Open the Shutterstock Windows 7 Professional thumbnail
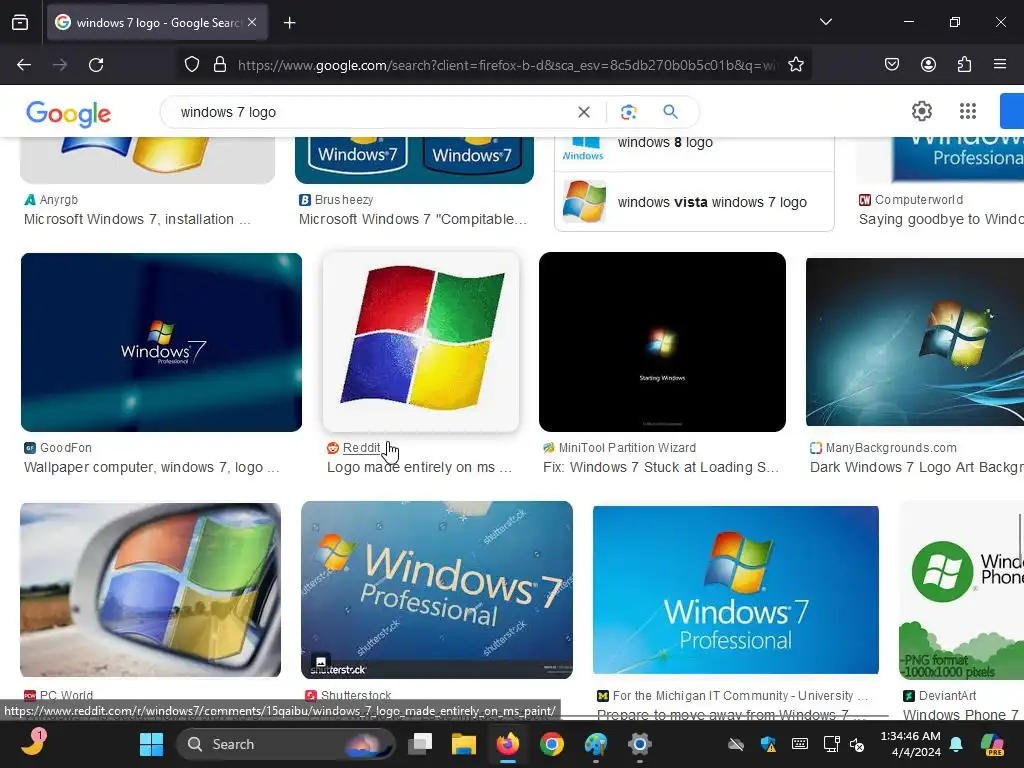The height and width of the screenshot is (768, 1024). pos(437,590)
